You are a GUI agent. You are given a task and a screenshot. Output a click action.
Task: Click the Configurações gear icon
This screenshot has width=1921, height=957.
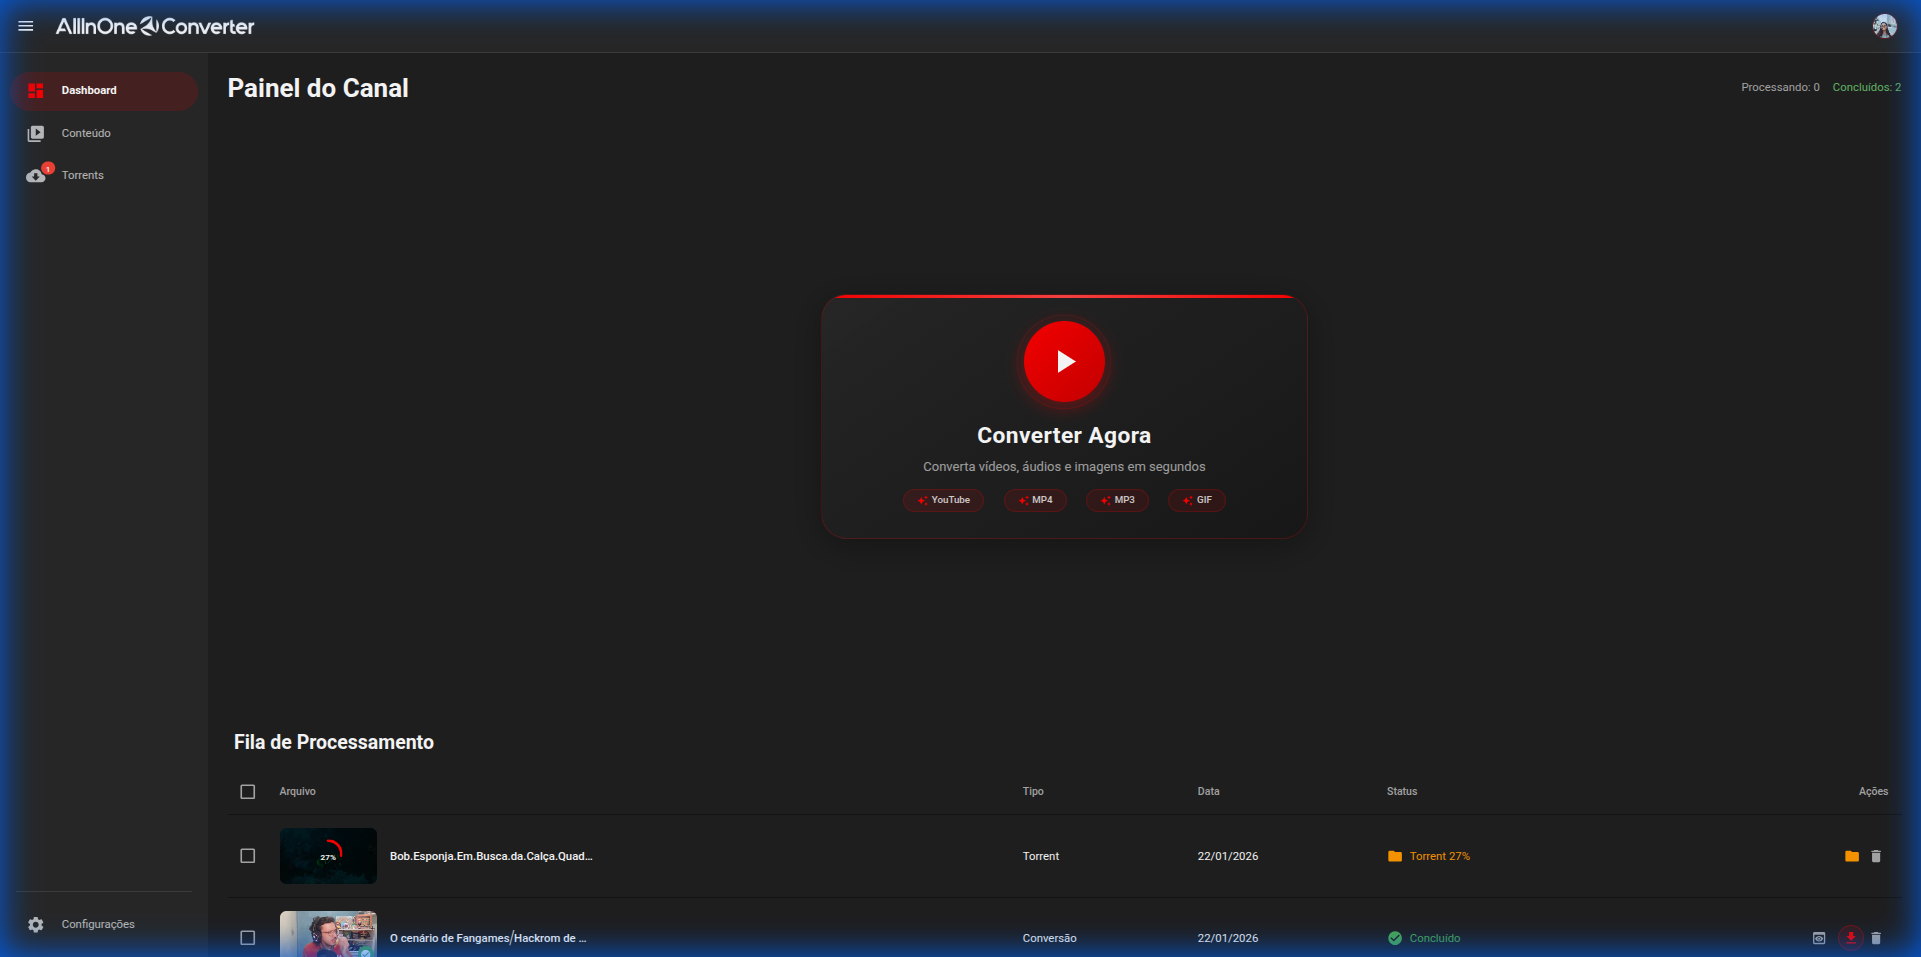click(36, 924)
